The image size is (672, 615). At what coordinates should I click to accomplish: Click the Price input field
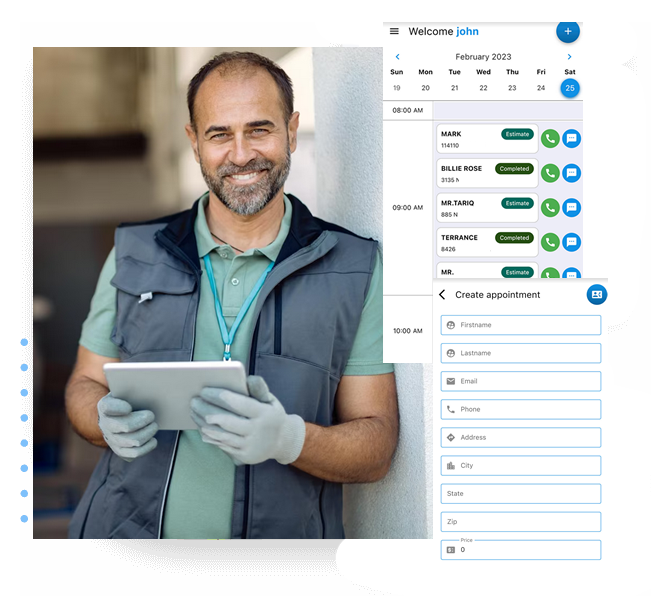[x=521, y=549]
